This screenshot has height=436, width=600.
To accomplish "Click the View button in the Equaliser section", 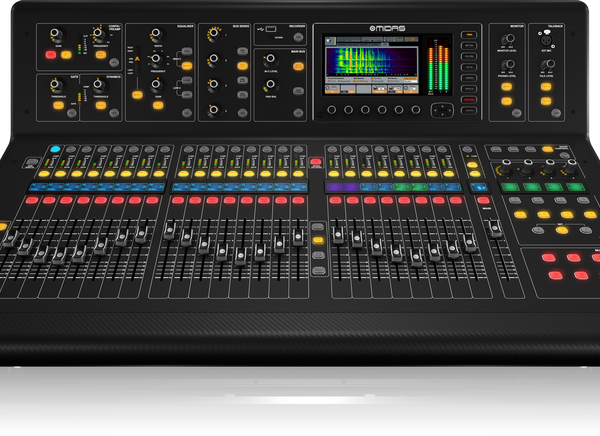I will click(186, 113).
